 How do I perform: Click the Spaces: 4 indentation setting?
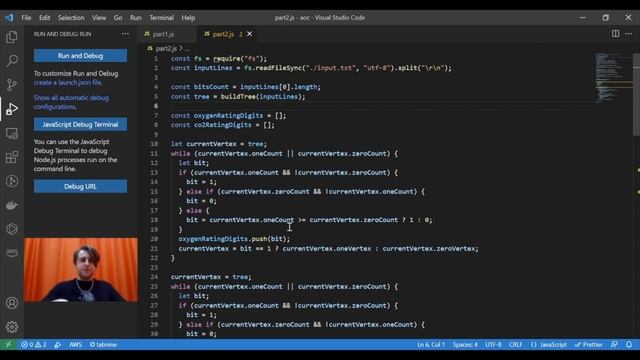(x=465, y=344)
